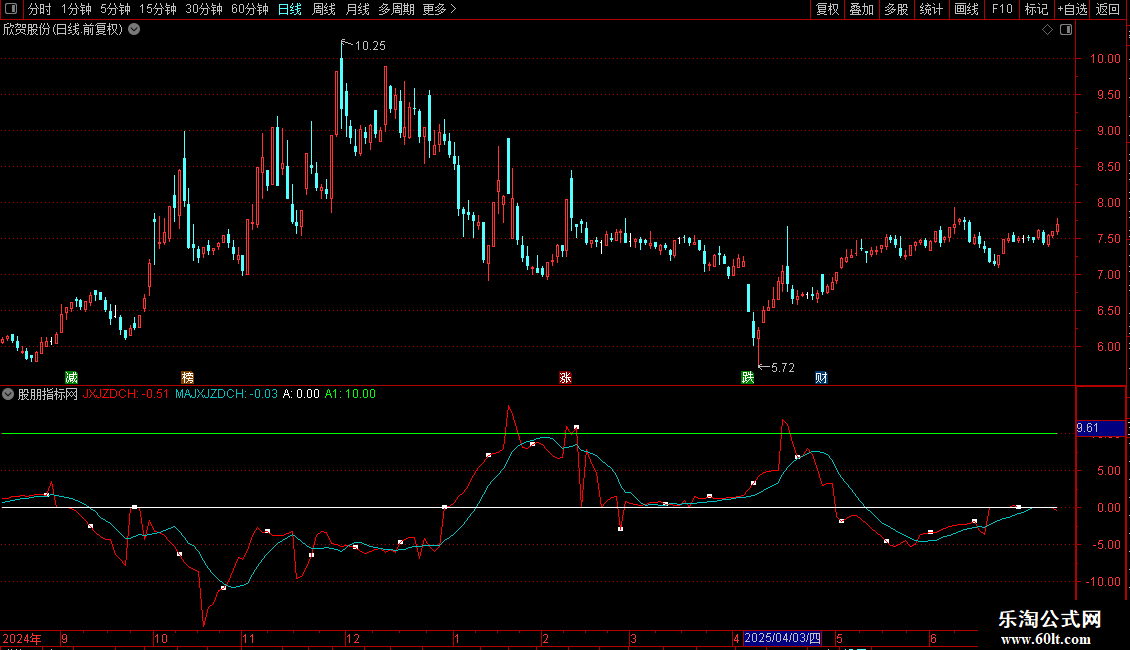The width and height of the screenshot is (1130, 650).
Task: Switch to 分时 intraday view
Action: pos(40,9)
